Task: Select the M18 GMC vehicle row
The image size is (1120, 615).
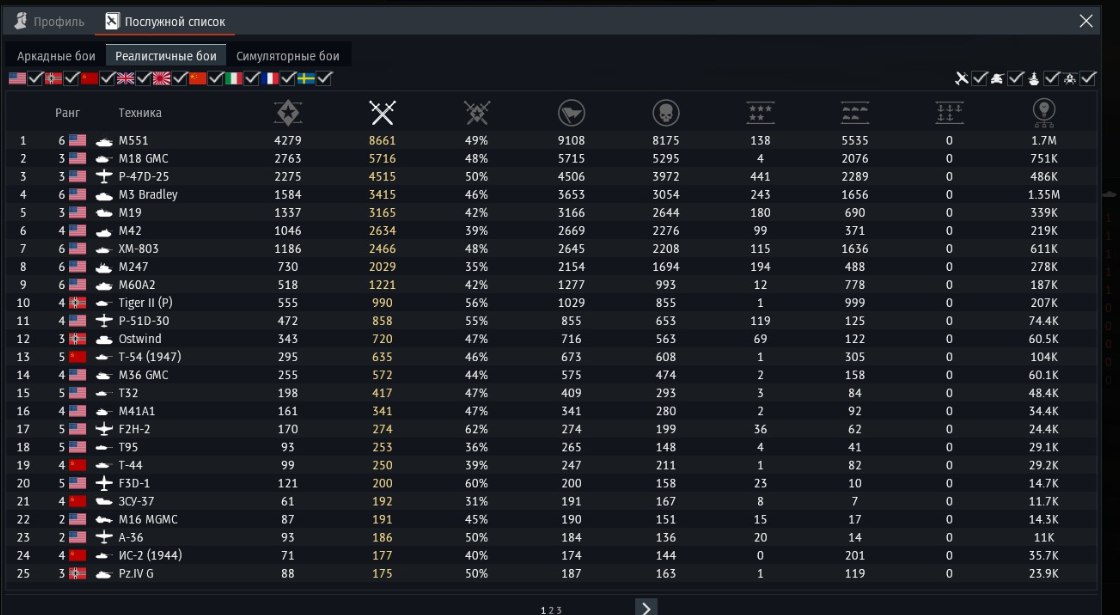Action: [551, 159]
